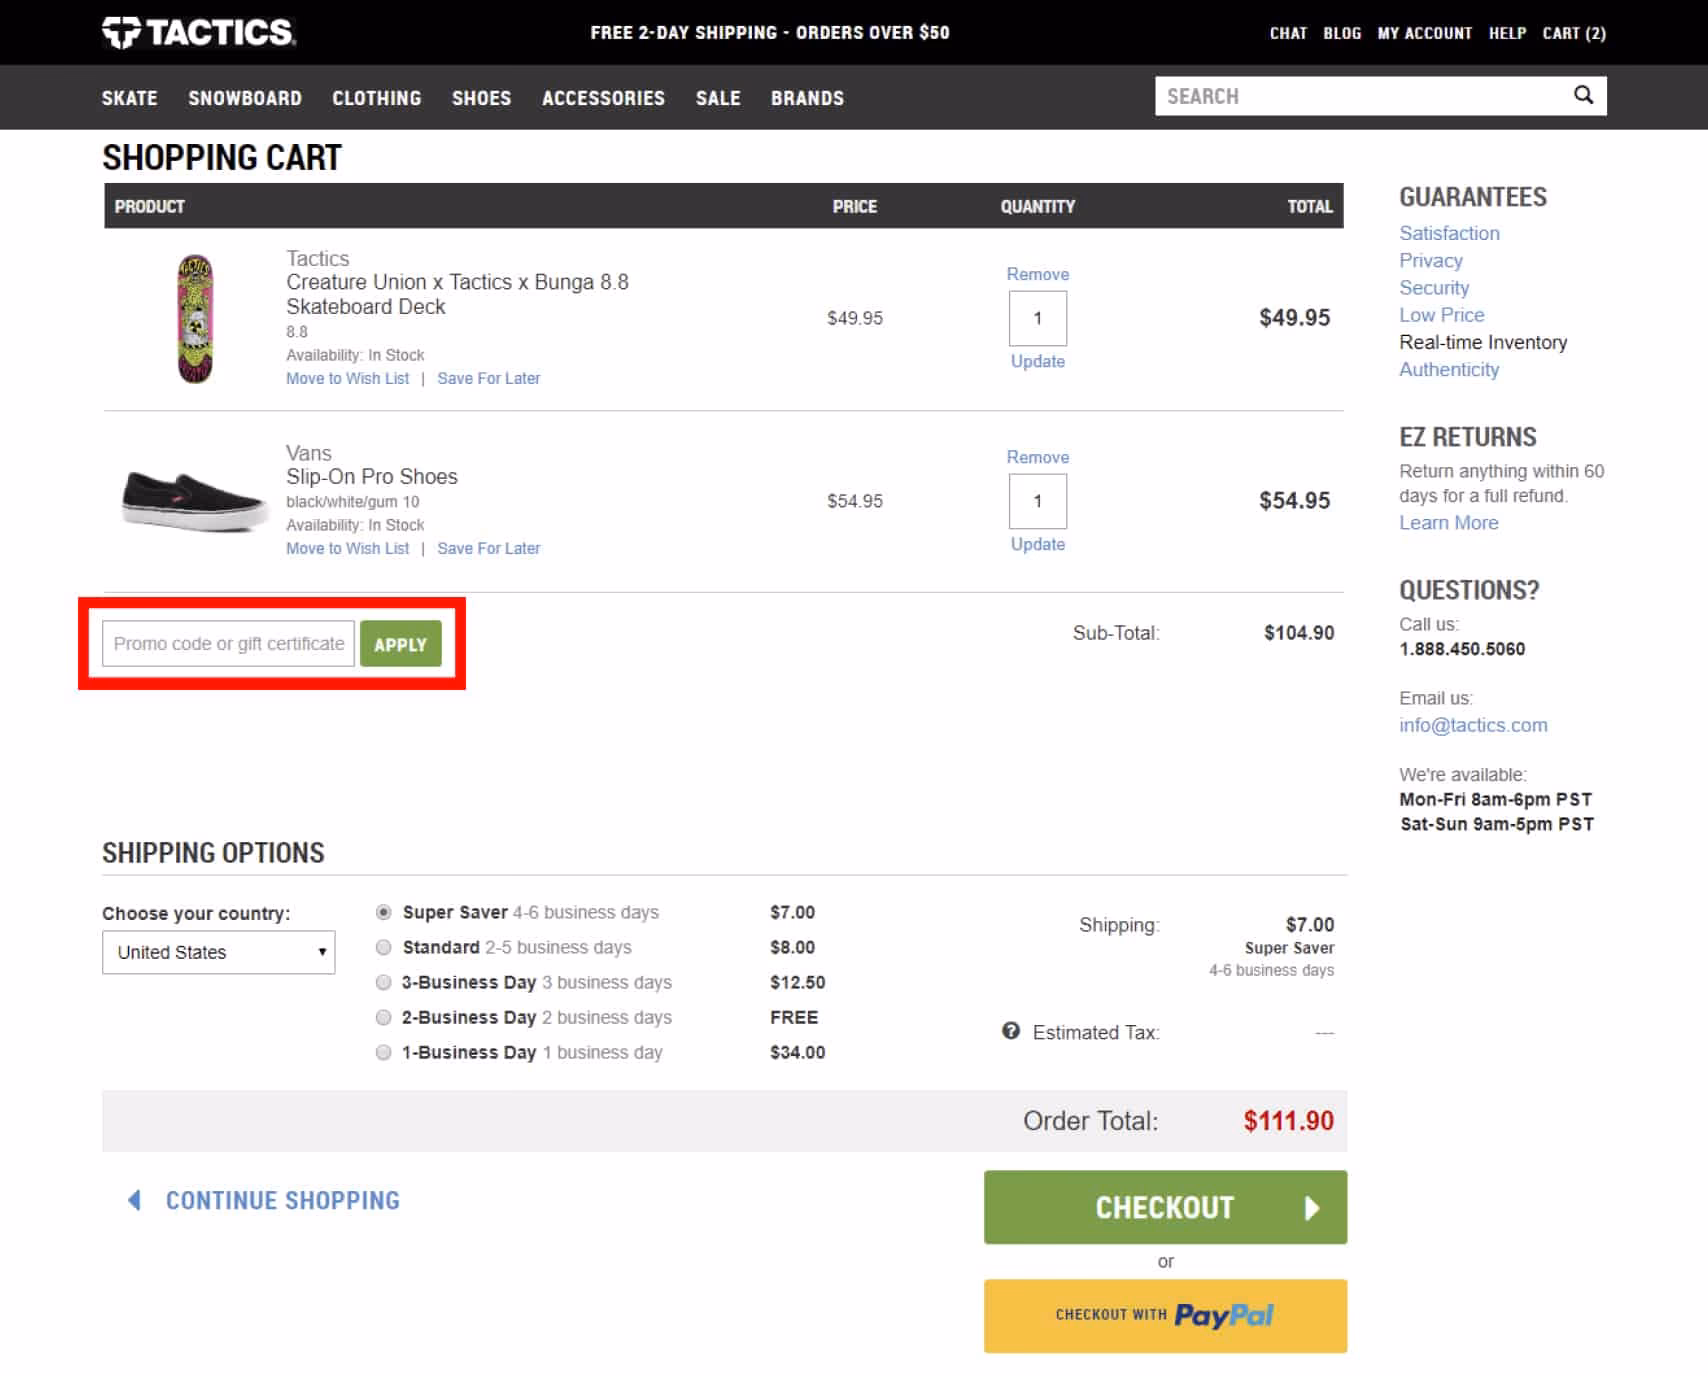The height and width of the screenshot is (1376, 1708).
Task: Open the skateboard deck thumbnail
Action: coord(195,319)
